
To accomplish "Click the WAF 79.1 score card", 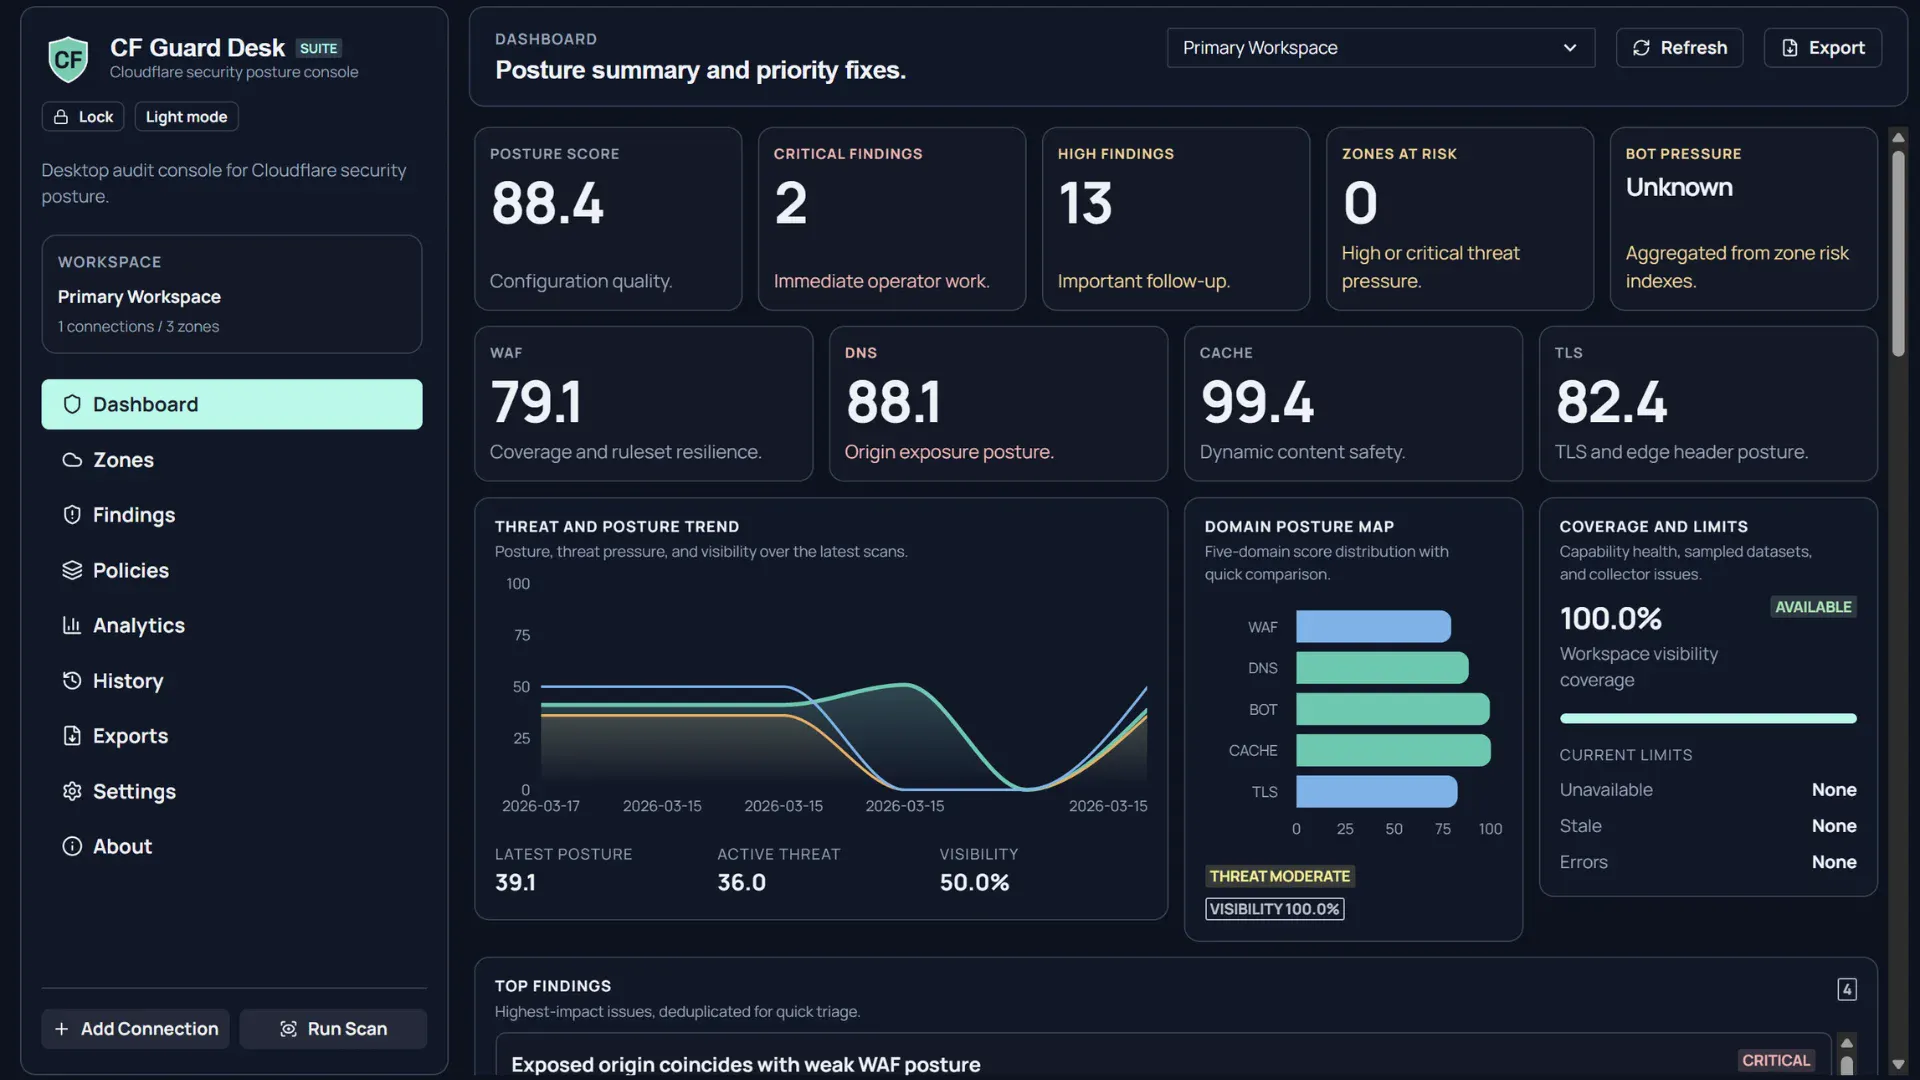I will pos(644,404).
